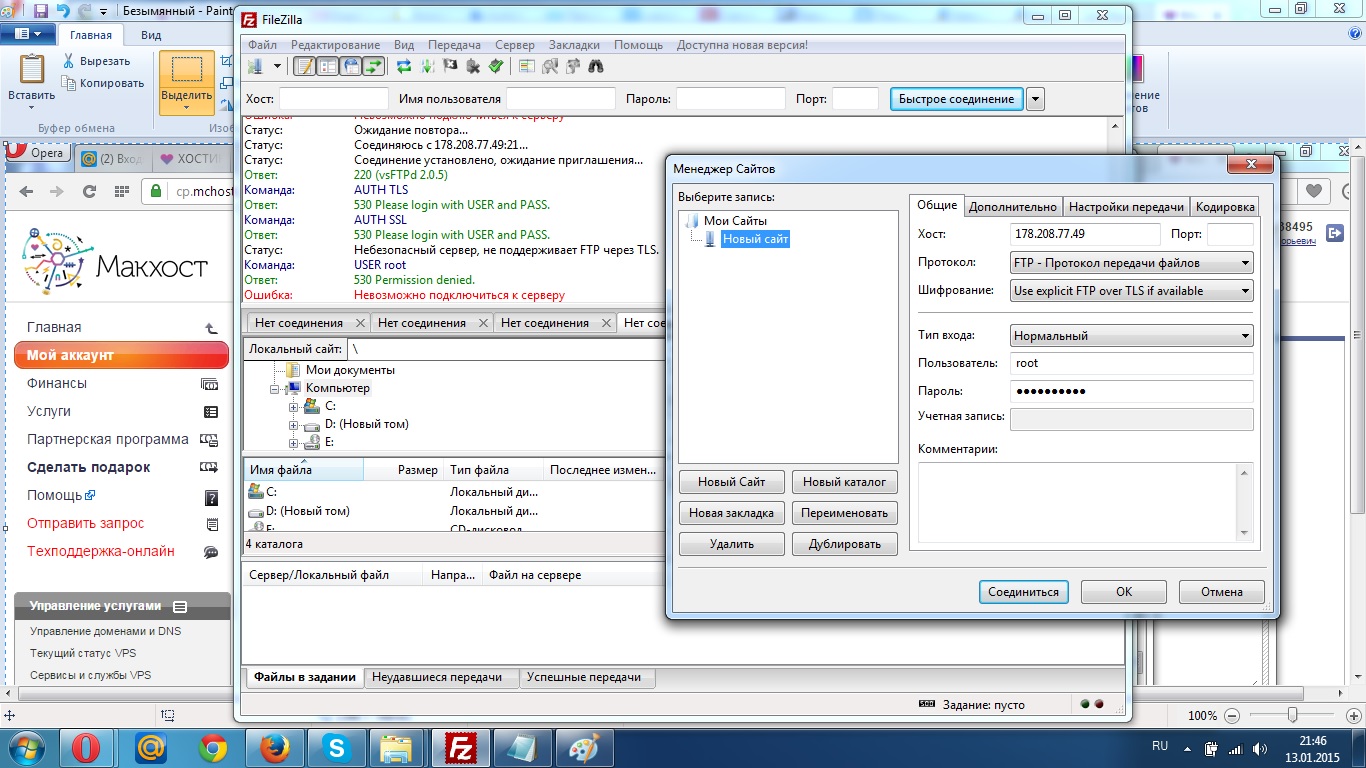The image size is (1366, 768).
Task: Click the Пользователь field containing root
Action: pos(1132,363)
